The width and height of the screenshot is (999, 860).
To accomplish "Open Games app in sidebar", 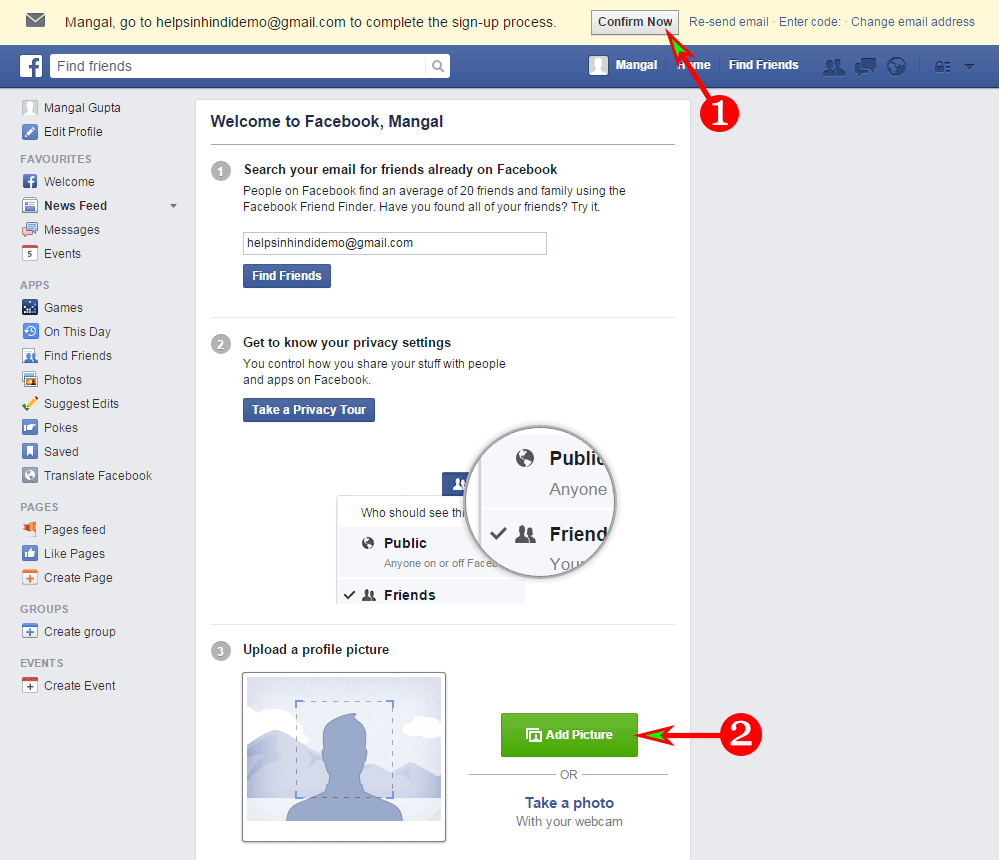I will click(x=52, y=308).
